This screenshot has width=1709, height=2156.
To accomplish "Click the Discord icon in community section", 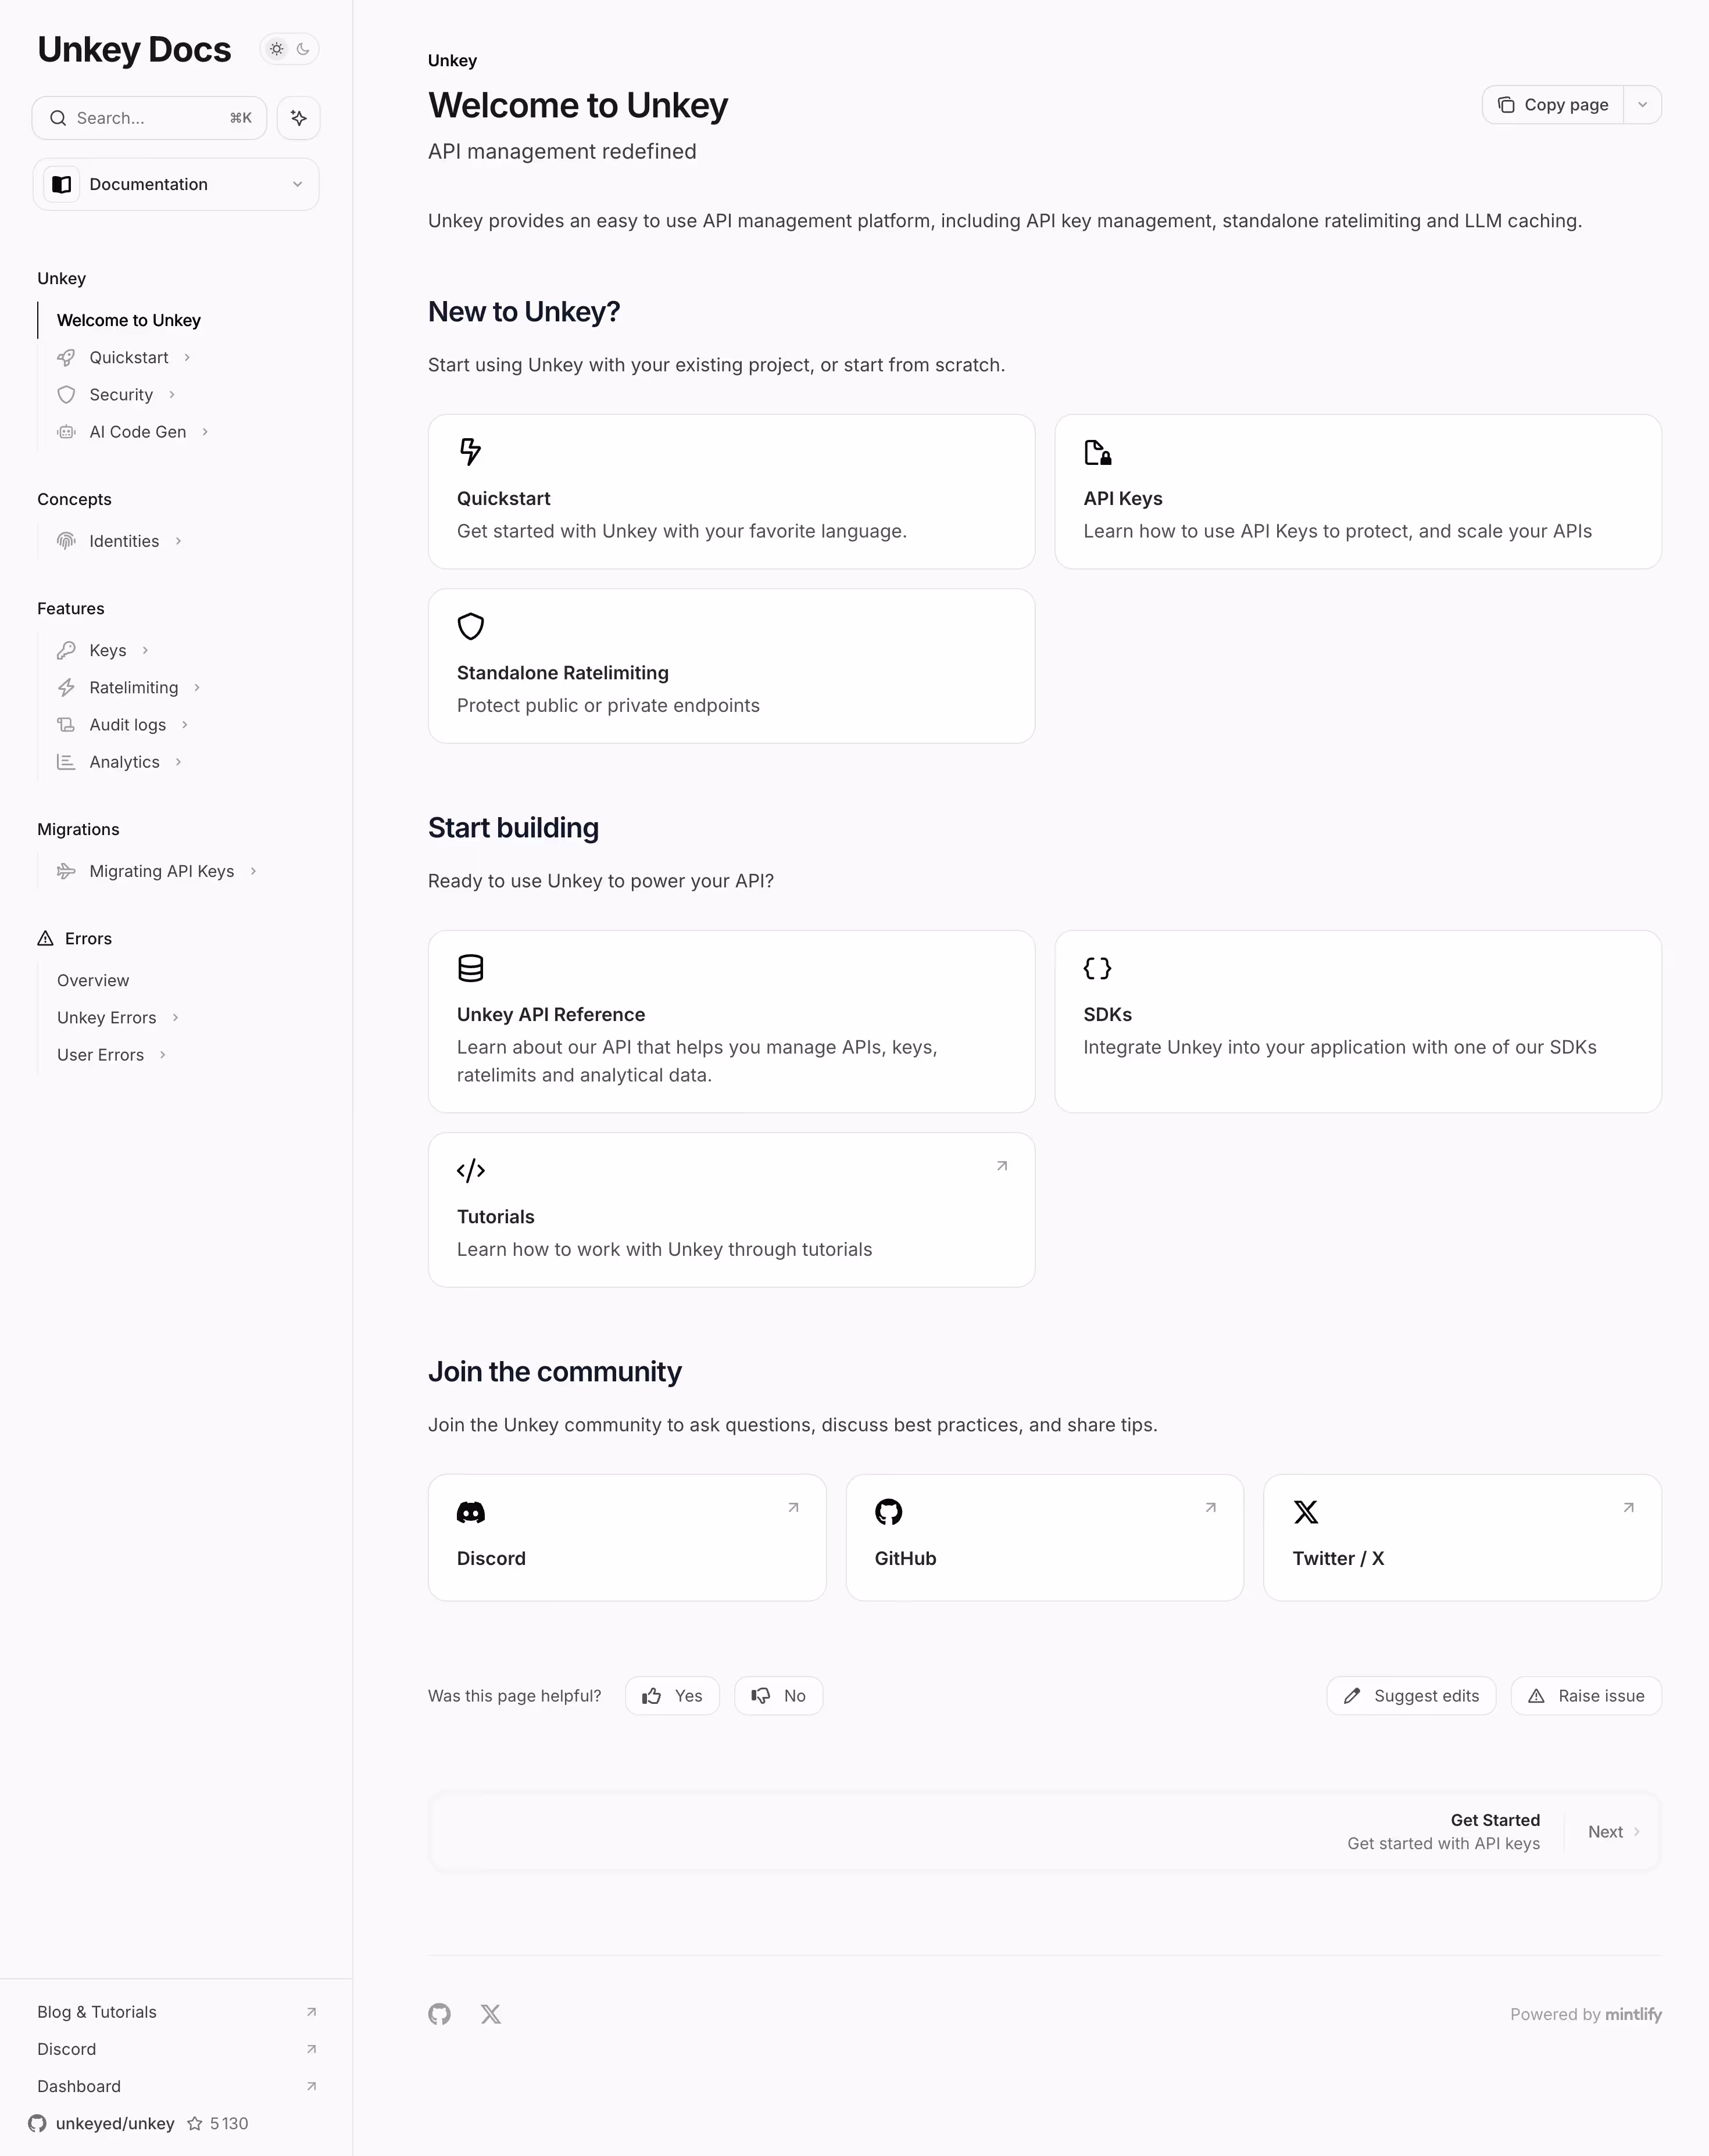I will [471, 1512].
